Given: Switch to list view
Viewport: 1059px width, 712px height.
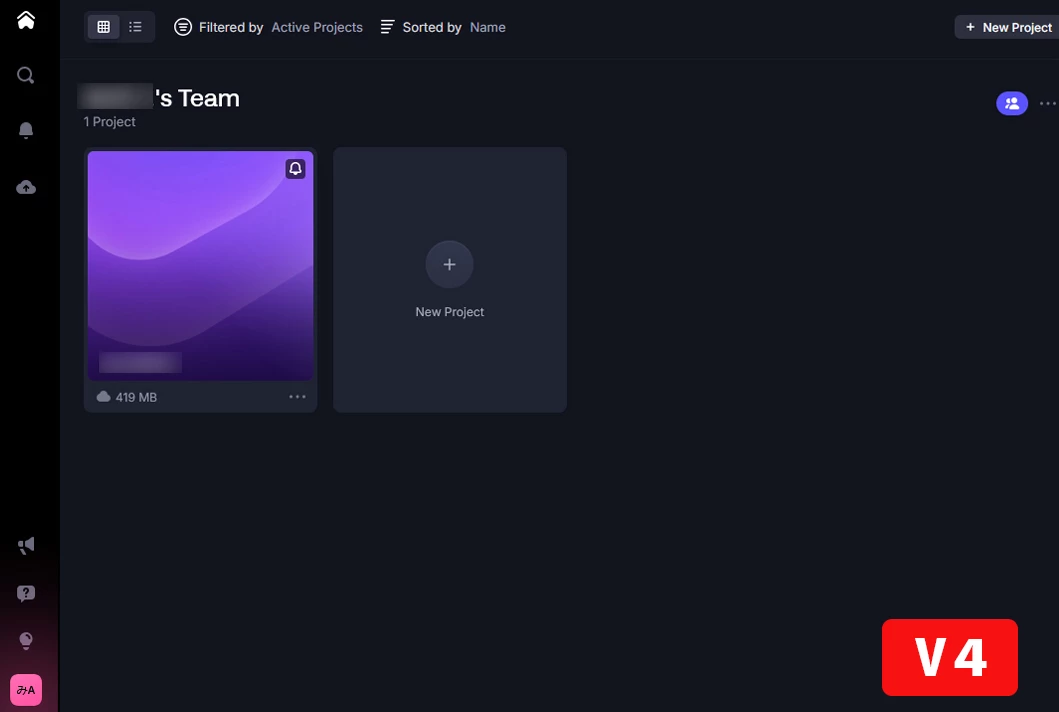Looking at the screenshot, I should tap(135, 27).
